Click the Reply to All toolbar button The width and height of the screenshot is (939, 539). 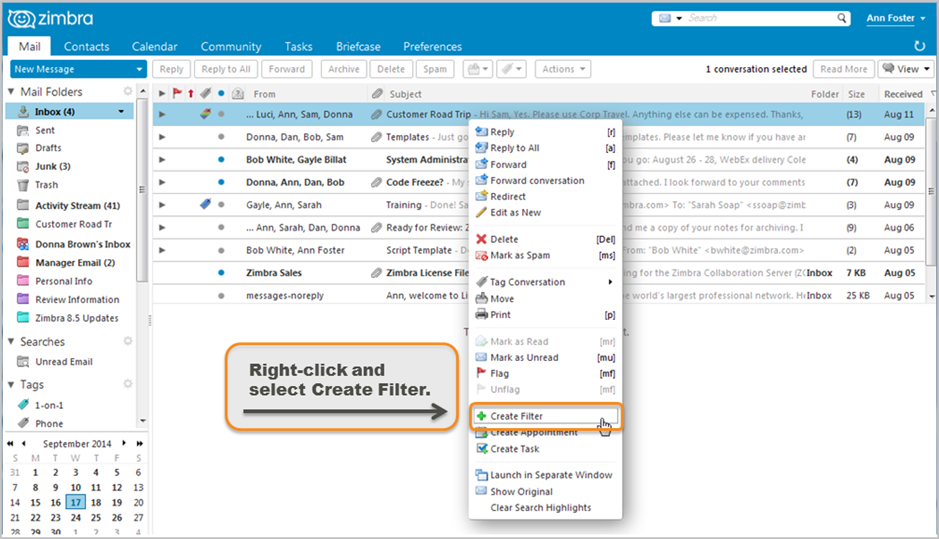(x=226, y=69)
